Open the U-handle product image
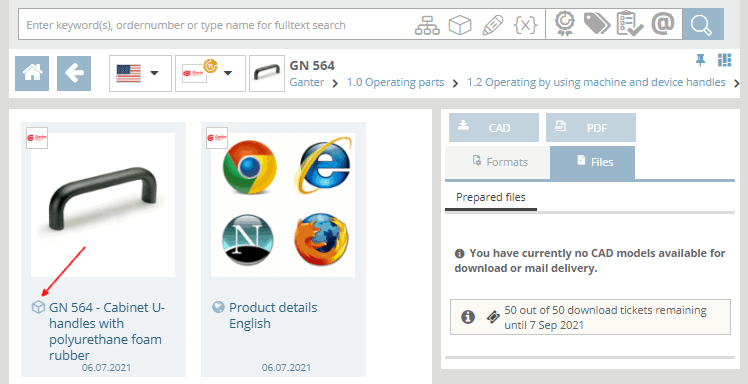748x384 pixels. 103,204
